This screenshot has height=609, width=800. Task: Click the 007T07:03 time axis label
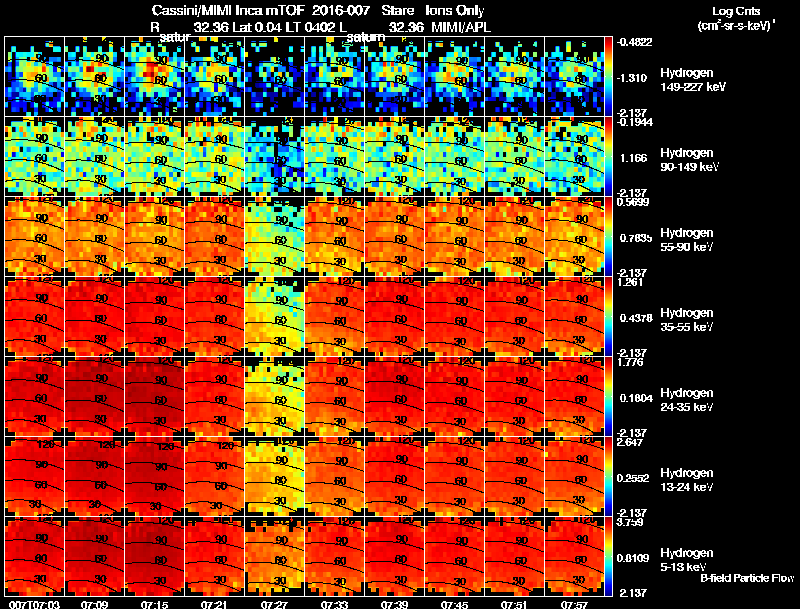(35, 604)
